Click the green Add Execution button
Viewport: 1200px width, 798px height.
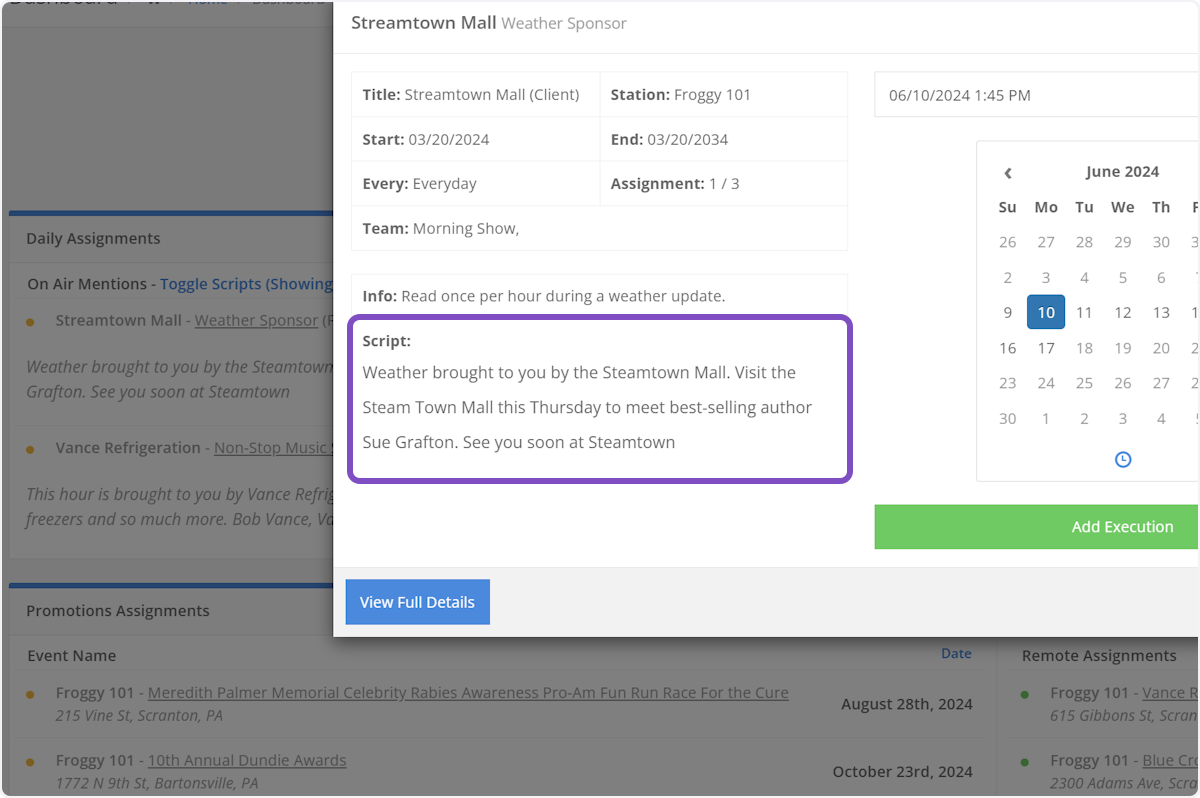pos(1036,527)
